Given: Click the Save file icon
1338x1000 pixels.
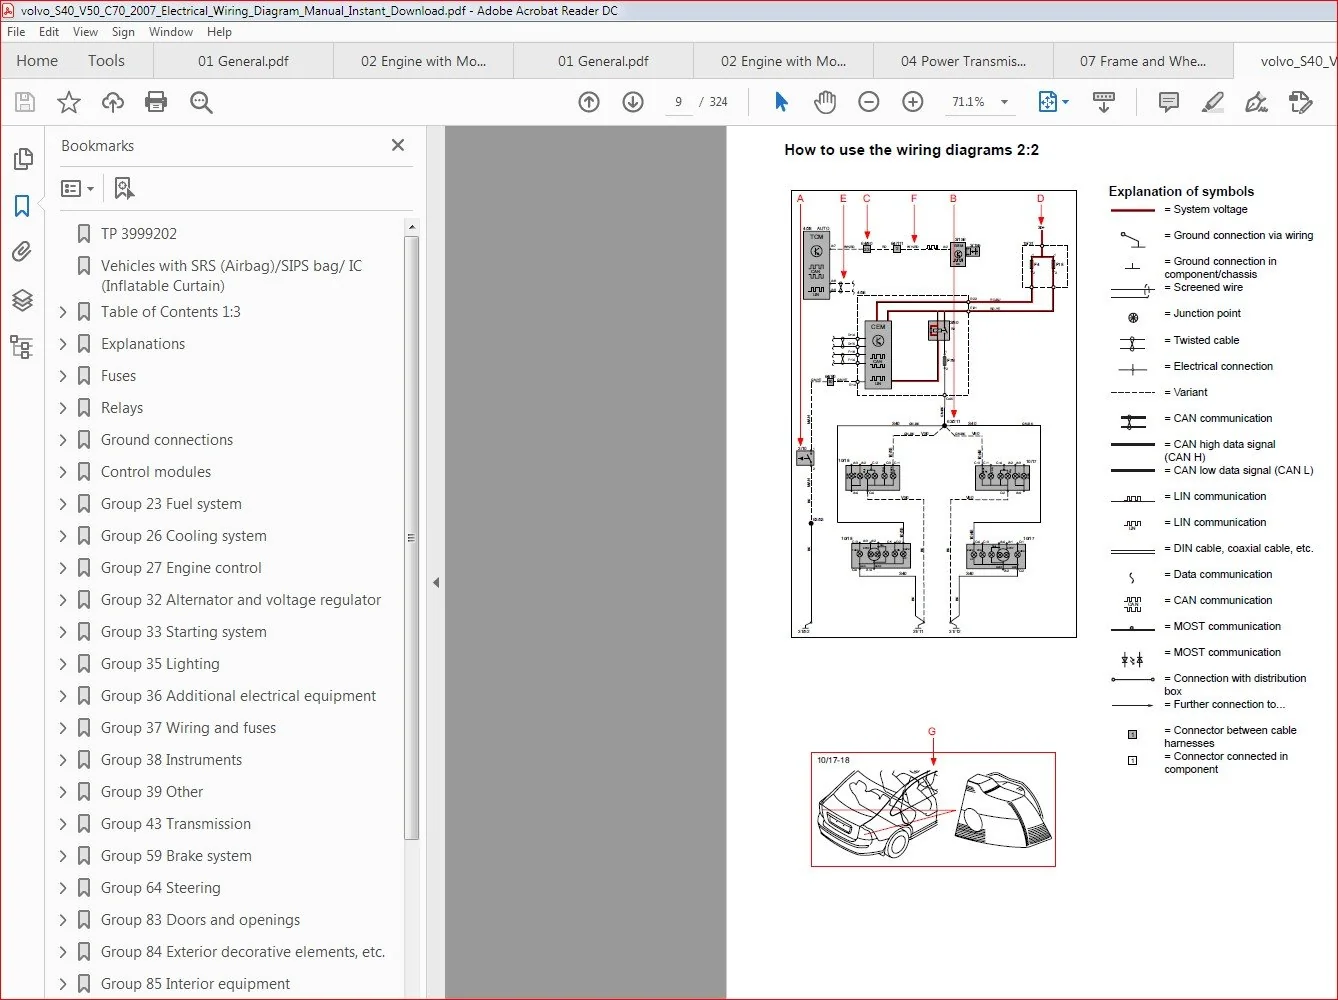Looking at the screenshot, I should (25, 102).
